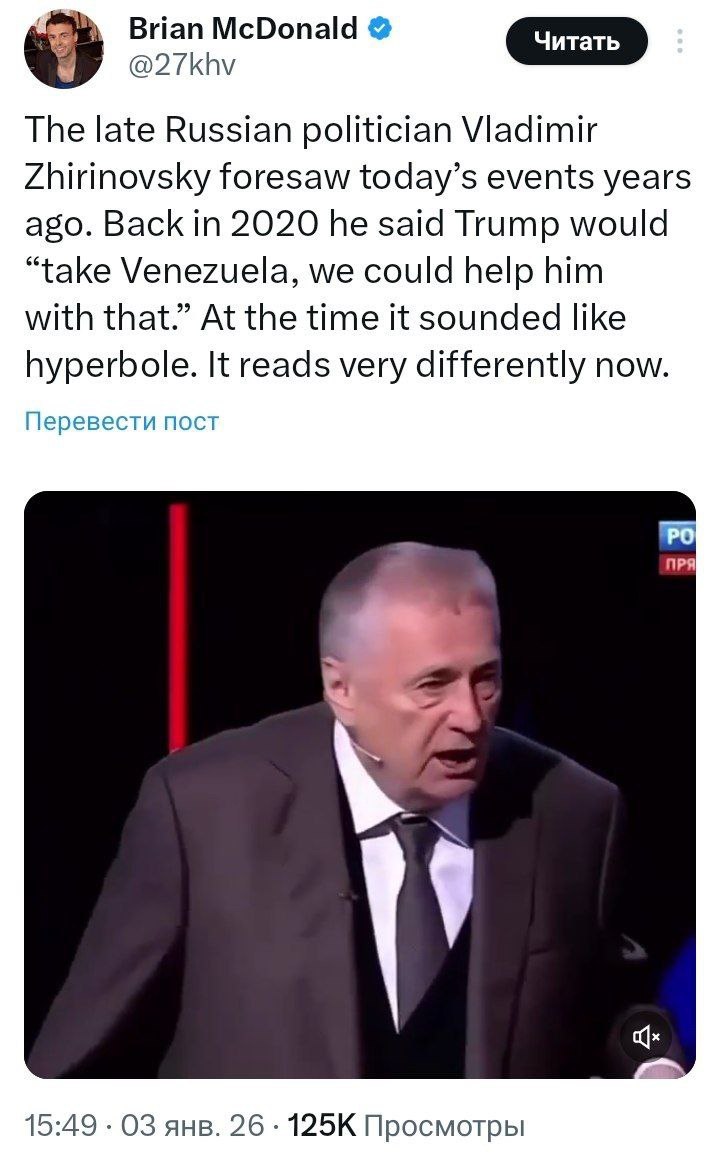Click the red vertical bar in the video

pos(179,626)
